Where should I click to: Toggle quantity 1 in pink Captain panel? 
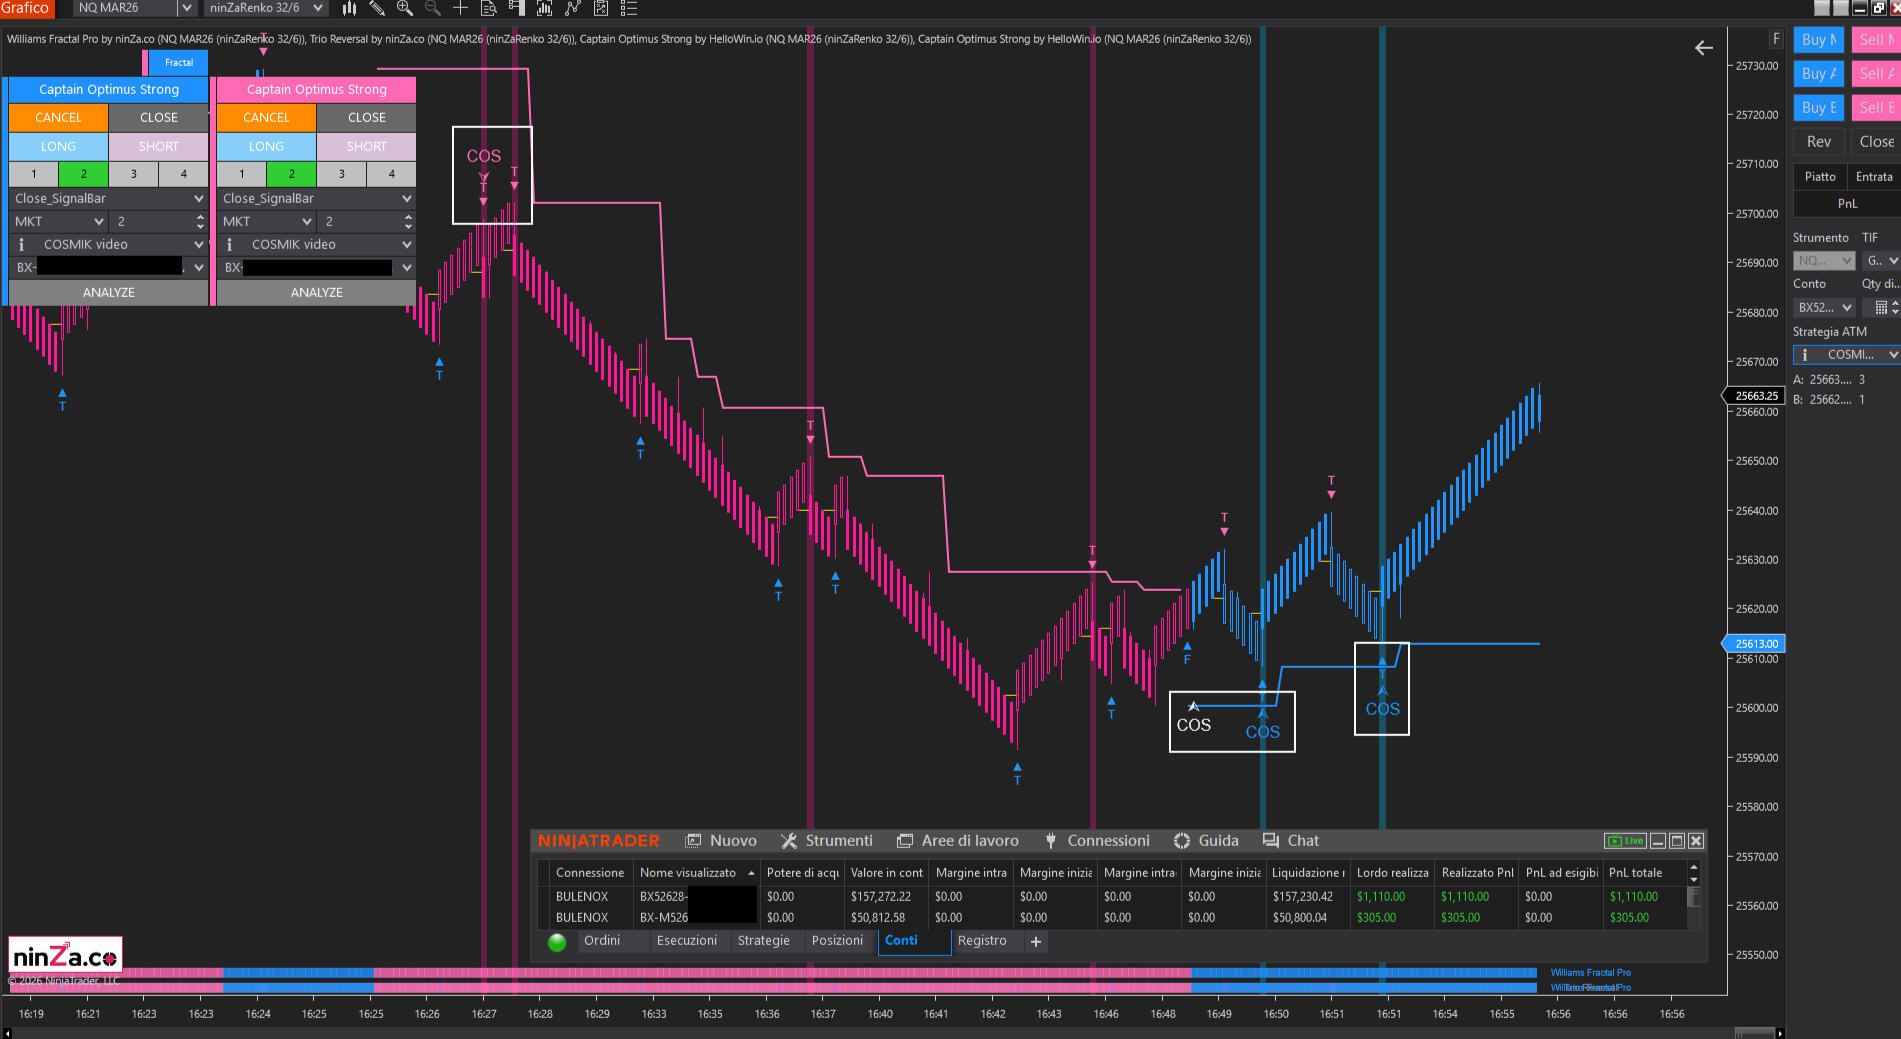tap(241, 174)
